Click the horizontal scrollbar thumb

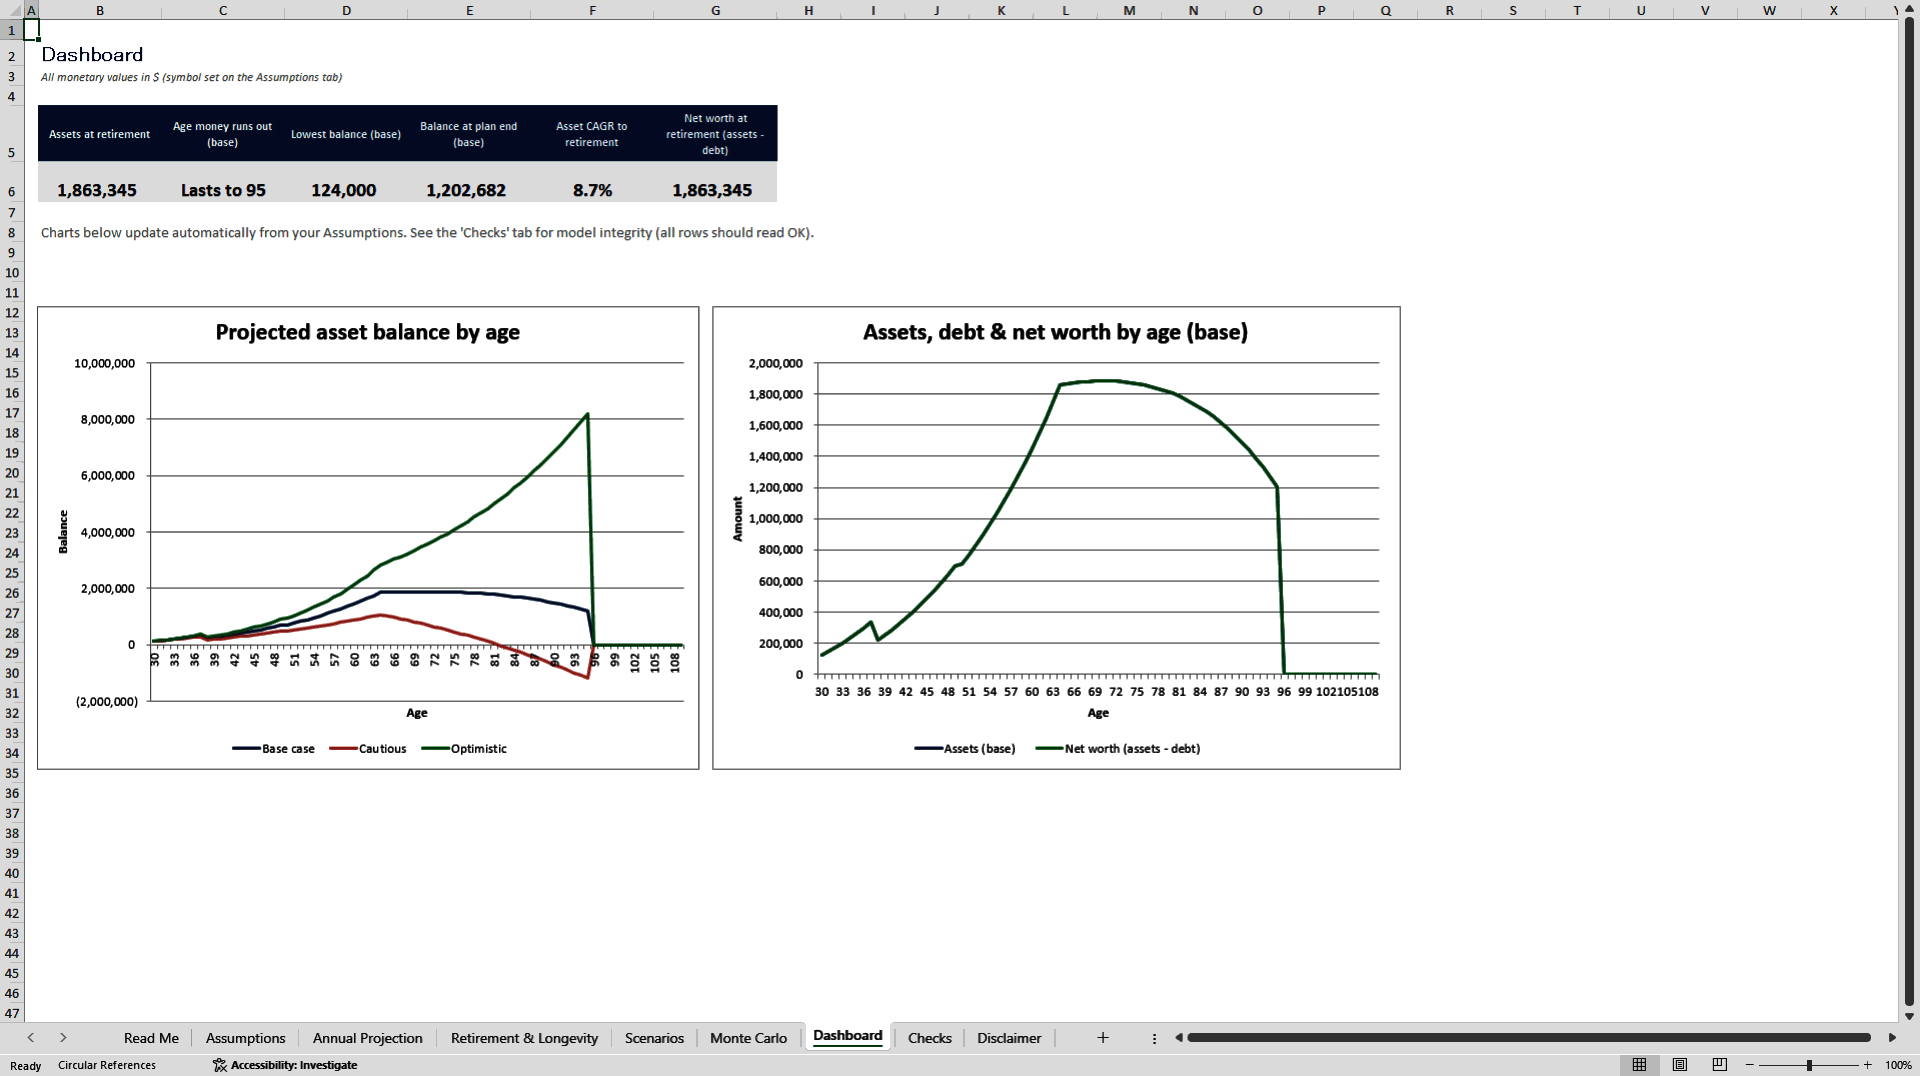(1528, 1038)
